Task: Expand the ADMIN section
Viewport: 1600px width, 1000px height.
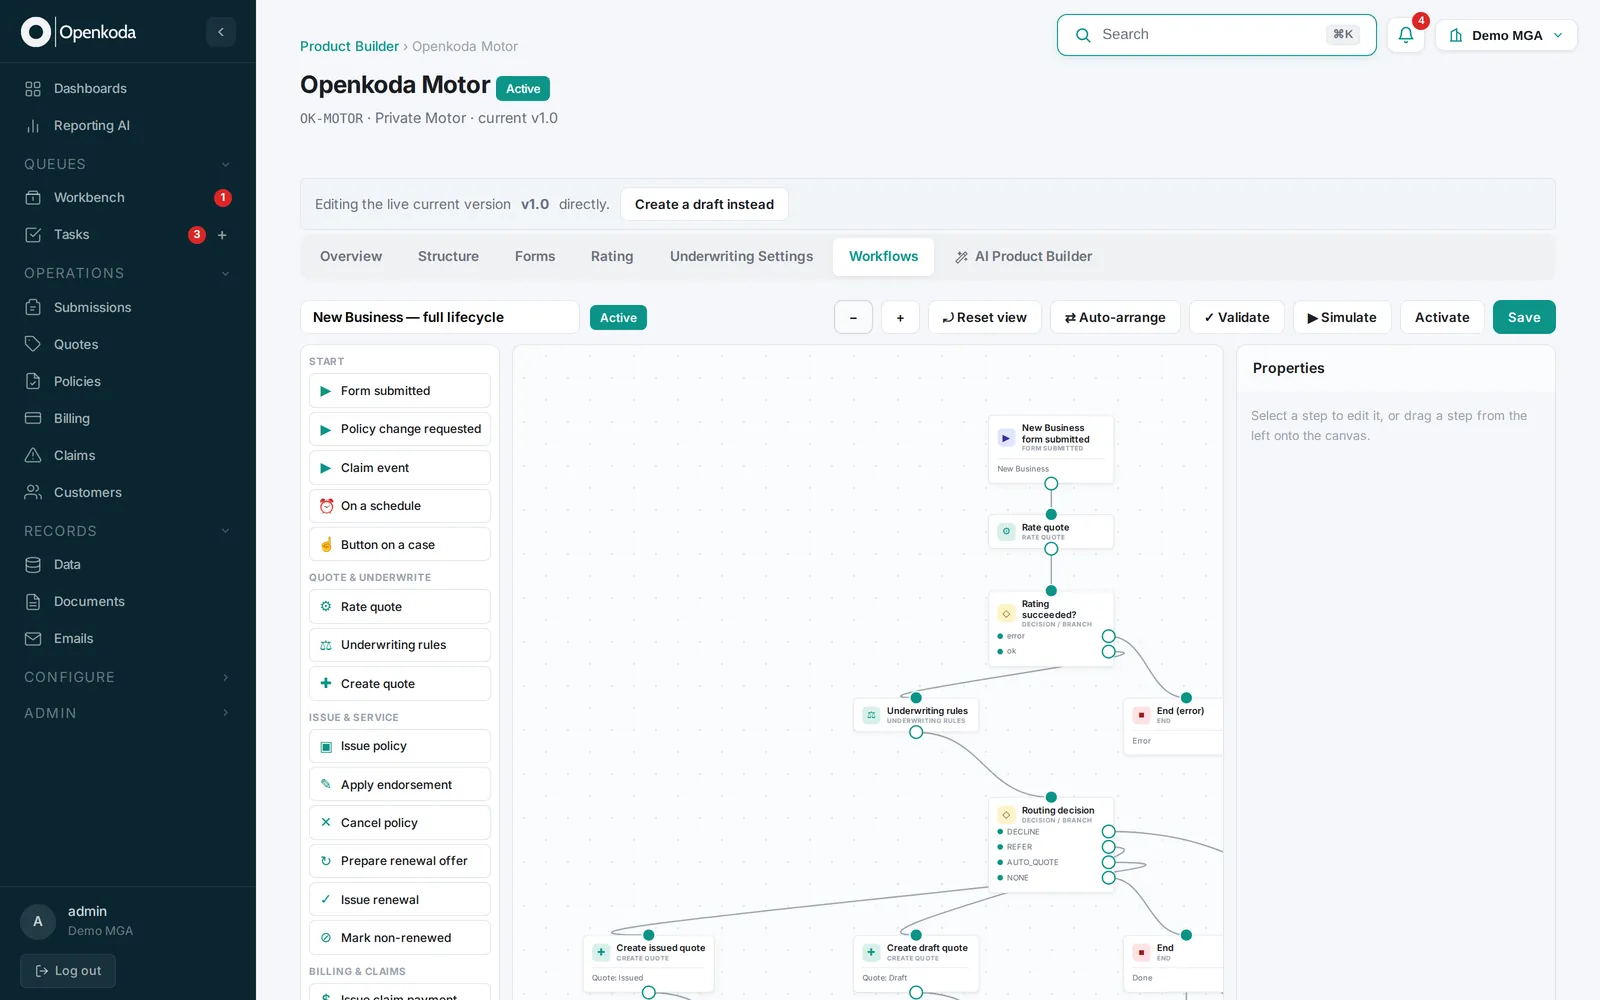Action: [x=226, y=714]
